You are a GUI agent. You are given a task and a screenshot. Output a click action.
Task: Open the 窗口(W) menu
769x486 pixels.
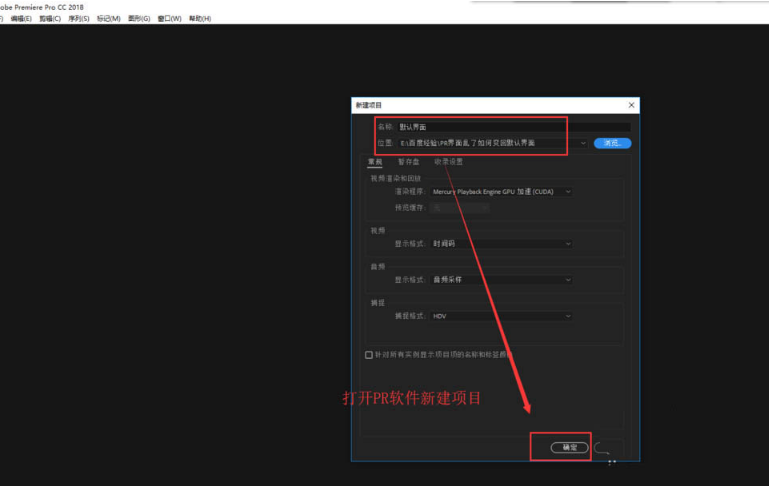point(169,18)
